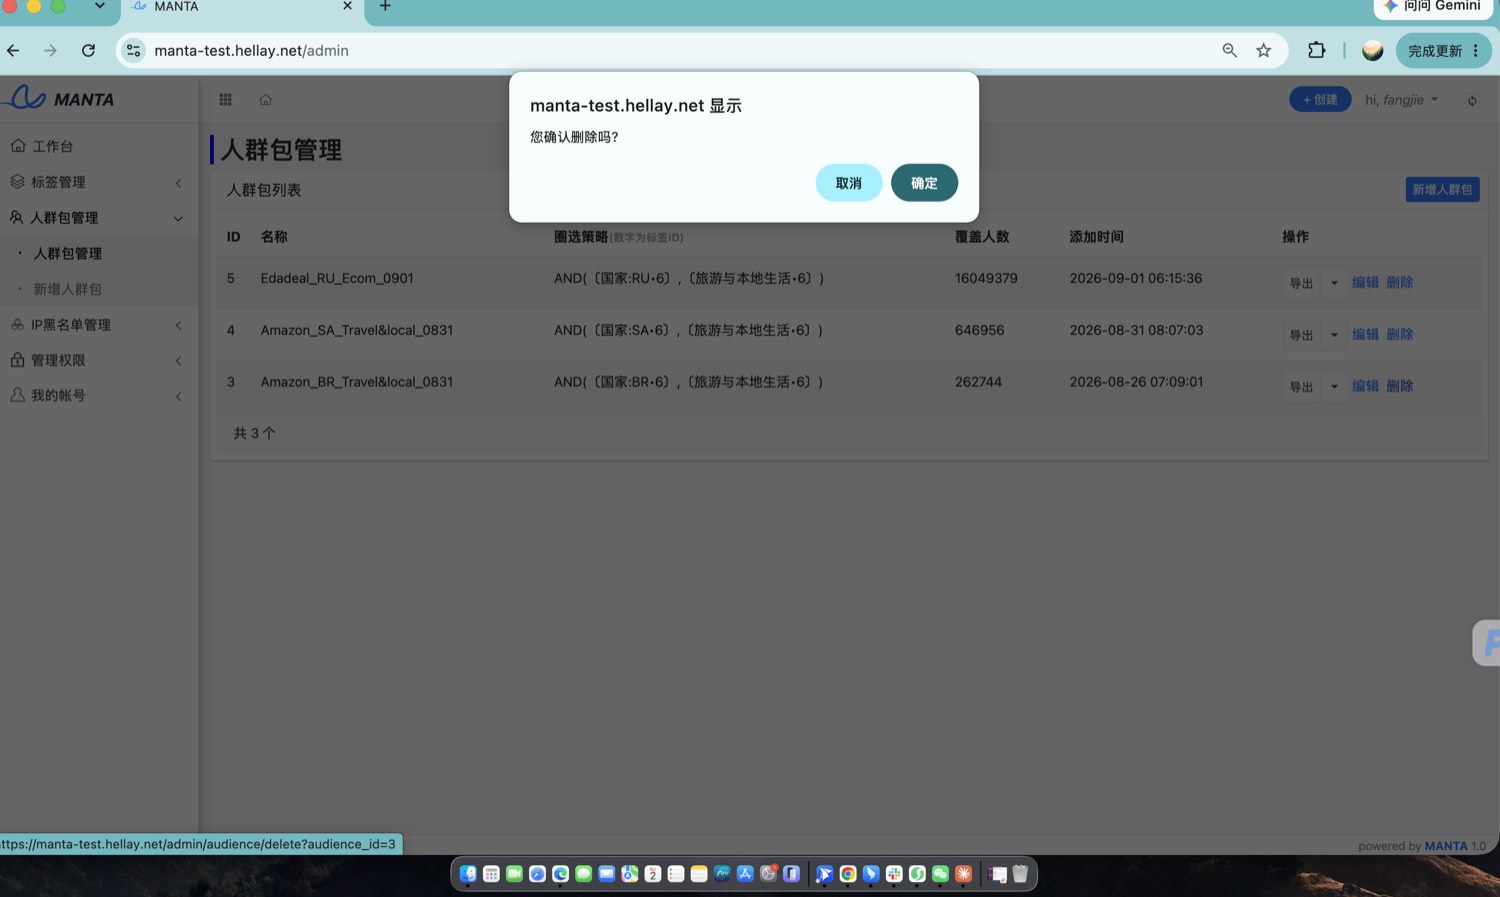Open the 问问 Gemini button

[1433, 7]
